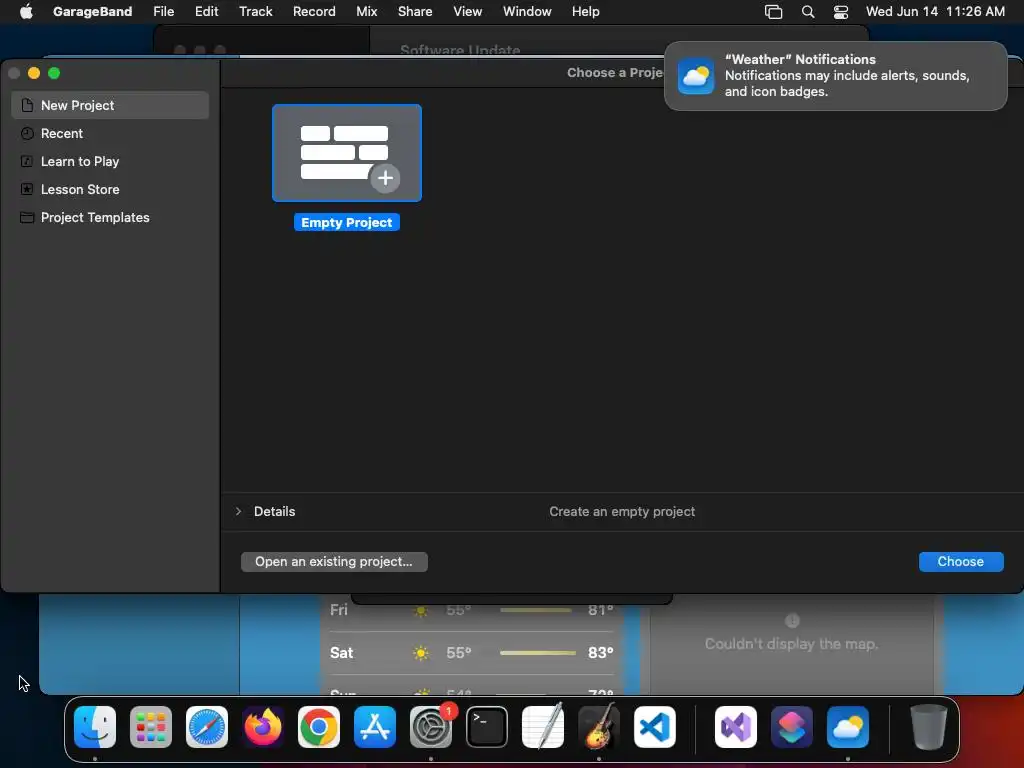The width and height of the screenshot is (1024, 768).
Task: Open the Learn to Play section
Action: (110, 161)
